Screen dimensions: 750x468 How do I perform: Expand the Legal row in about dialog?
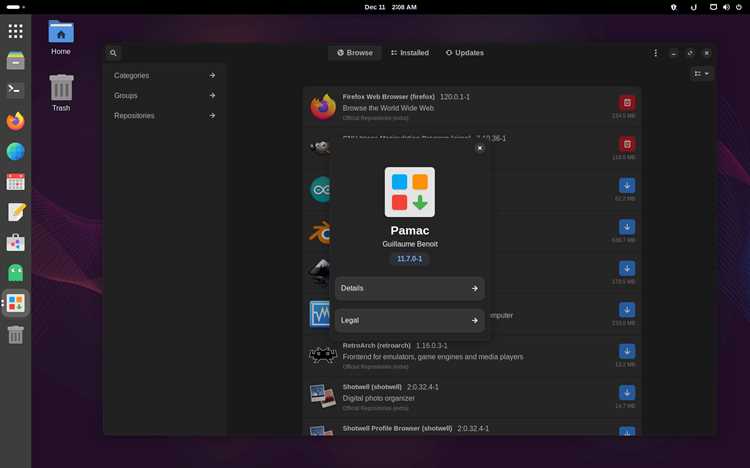click(410, 321)
